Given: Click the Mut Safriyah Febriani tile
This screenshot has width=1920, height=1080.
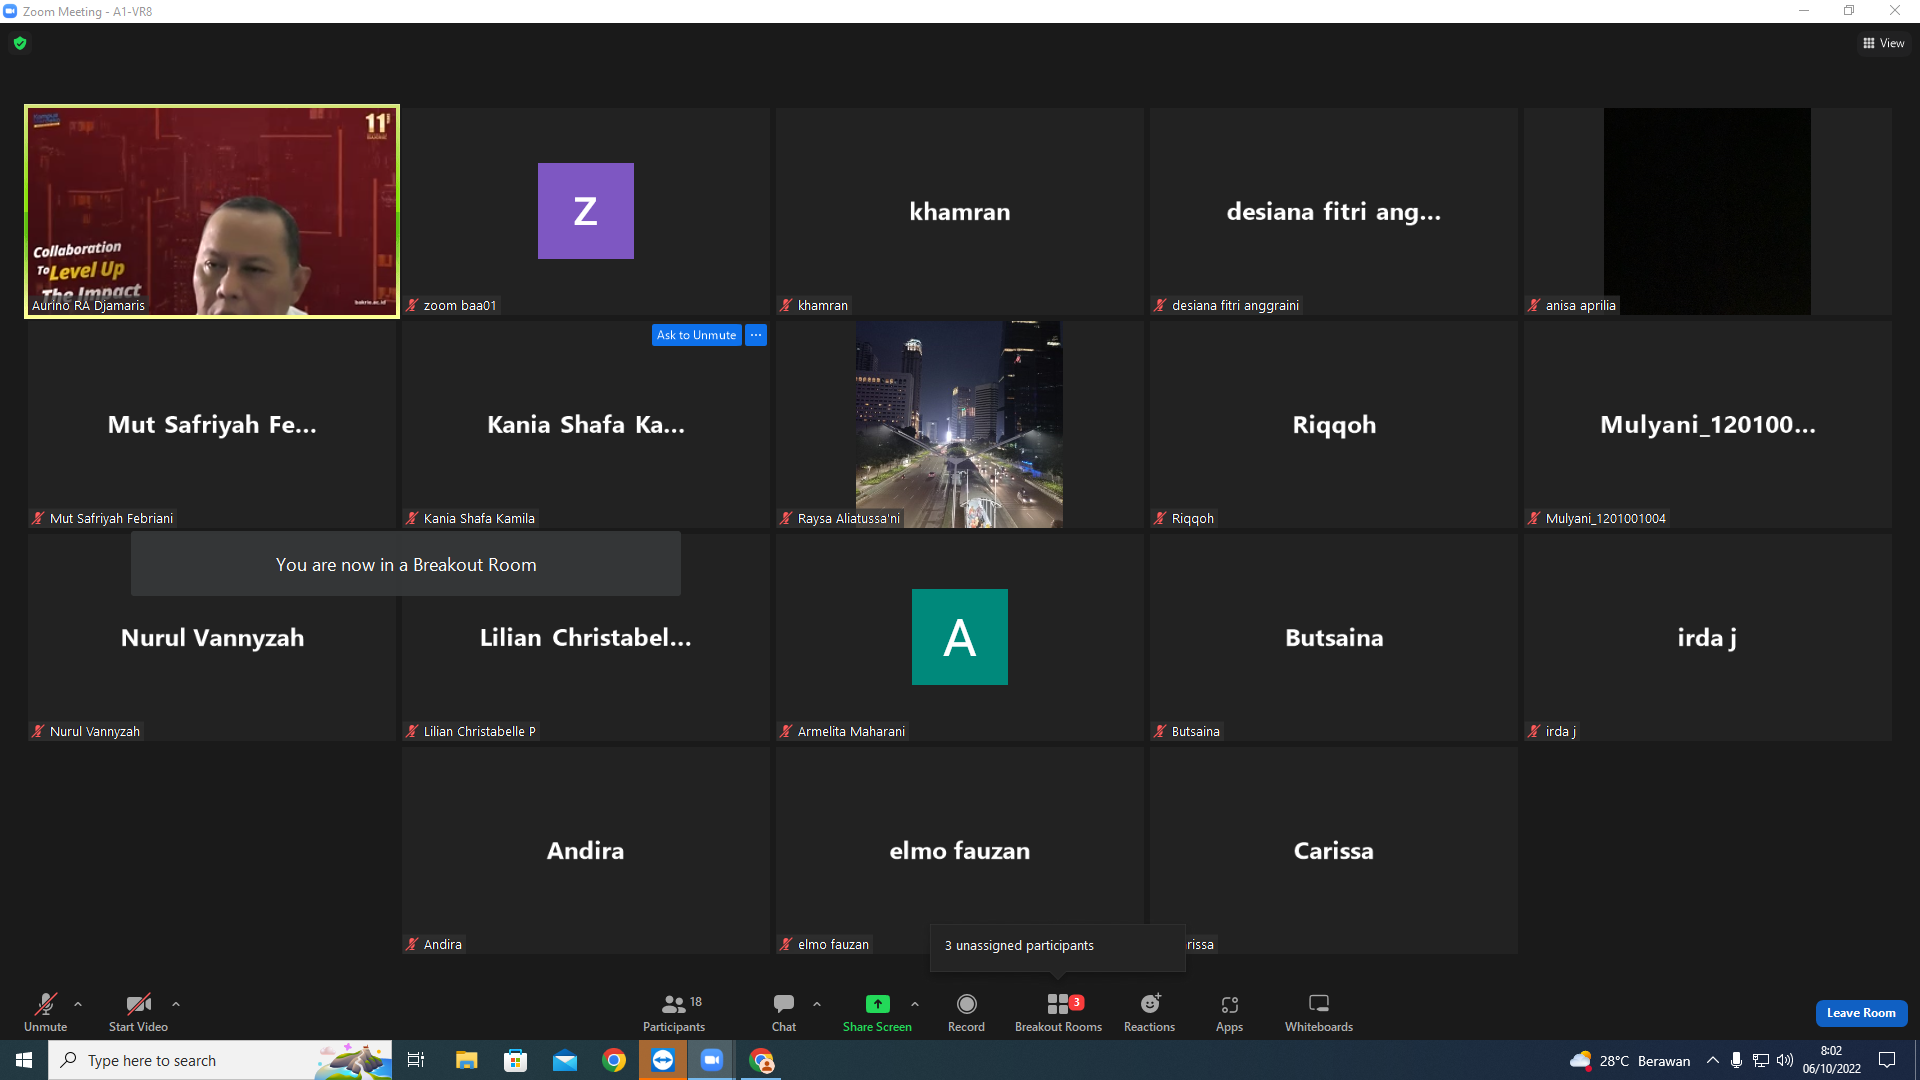Looking at the screenshot, I should click(212, 424).
